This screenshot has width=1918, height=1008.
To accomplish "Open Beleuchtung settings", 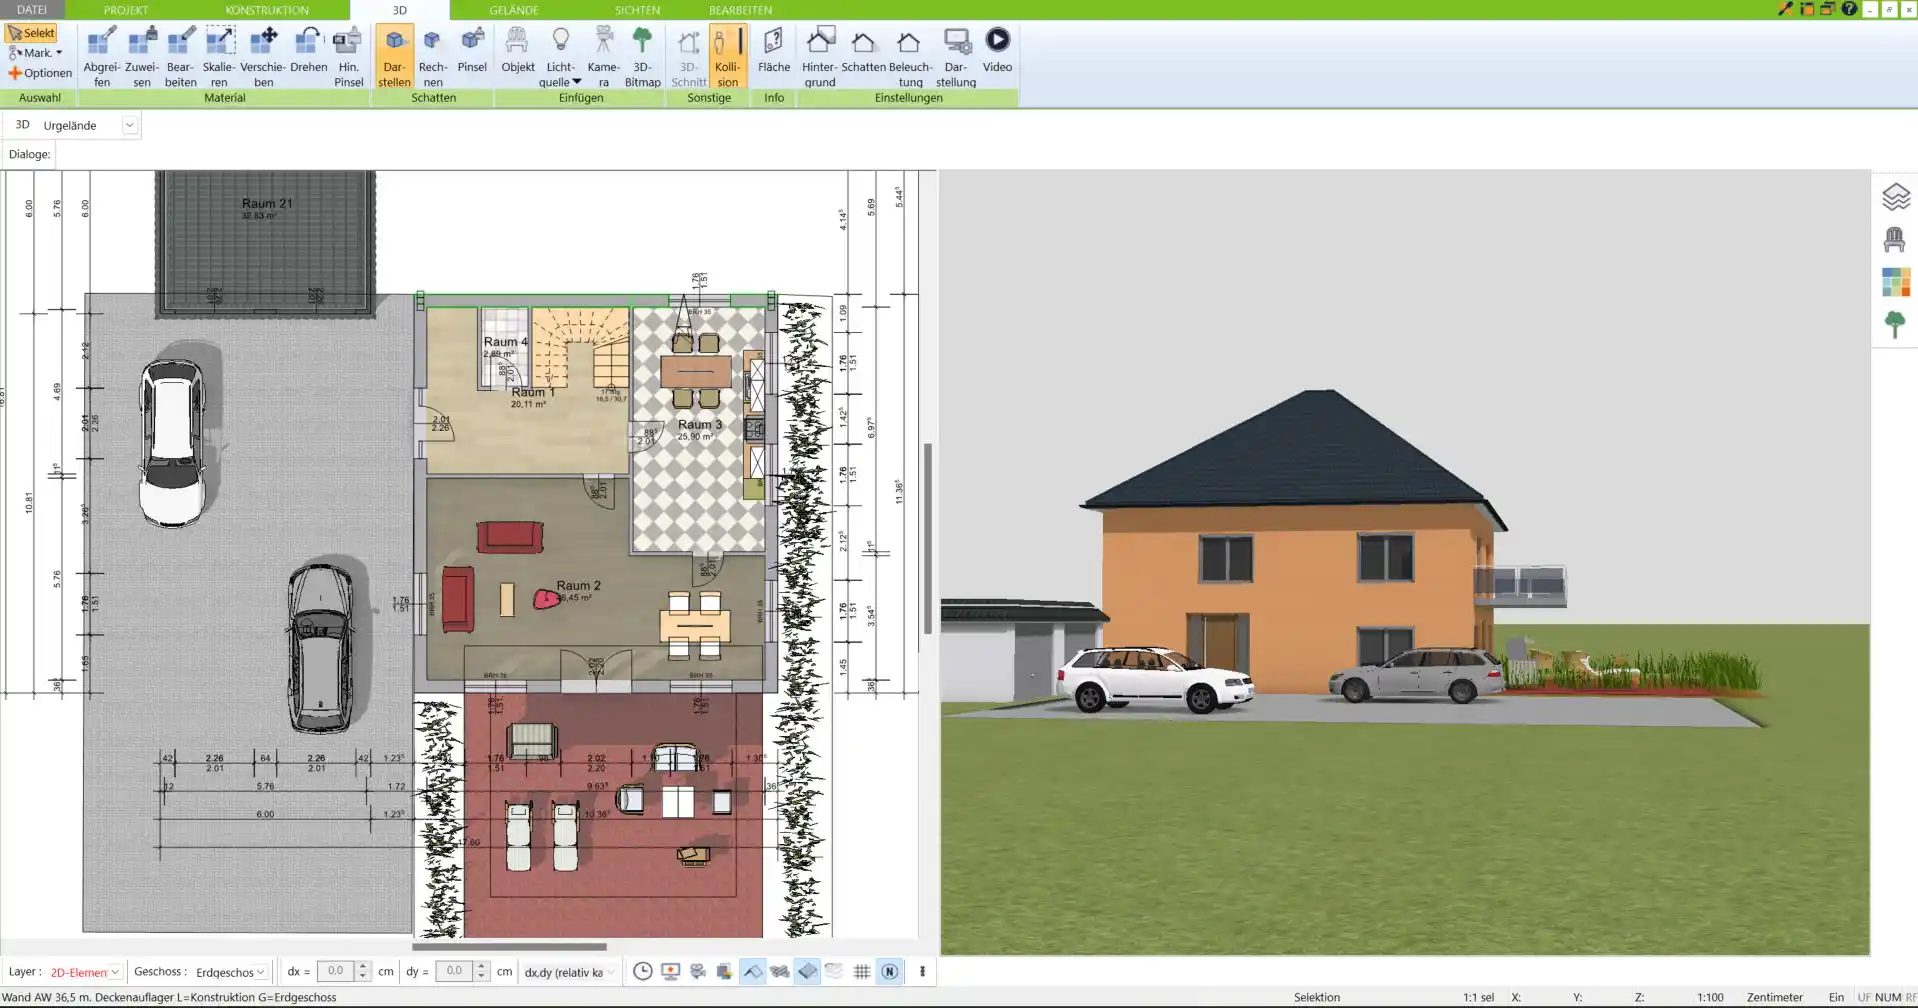I will [910, 58].
